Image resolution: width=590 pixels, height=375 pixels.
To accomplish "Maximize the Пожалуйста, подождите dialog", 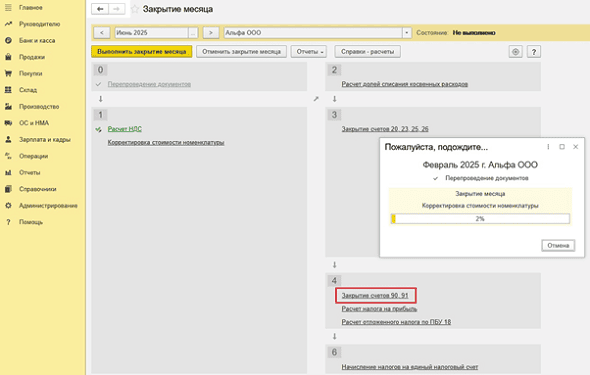I will pos(562,147).
